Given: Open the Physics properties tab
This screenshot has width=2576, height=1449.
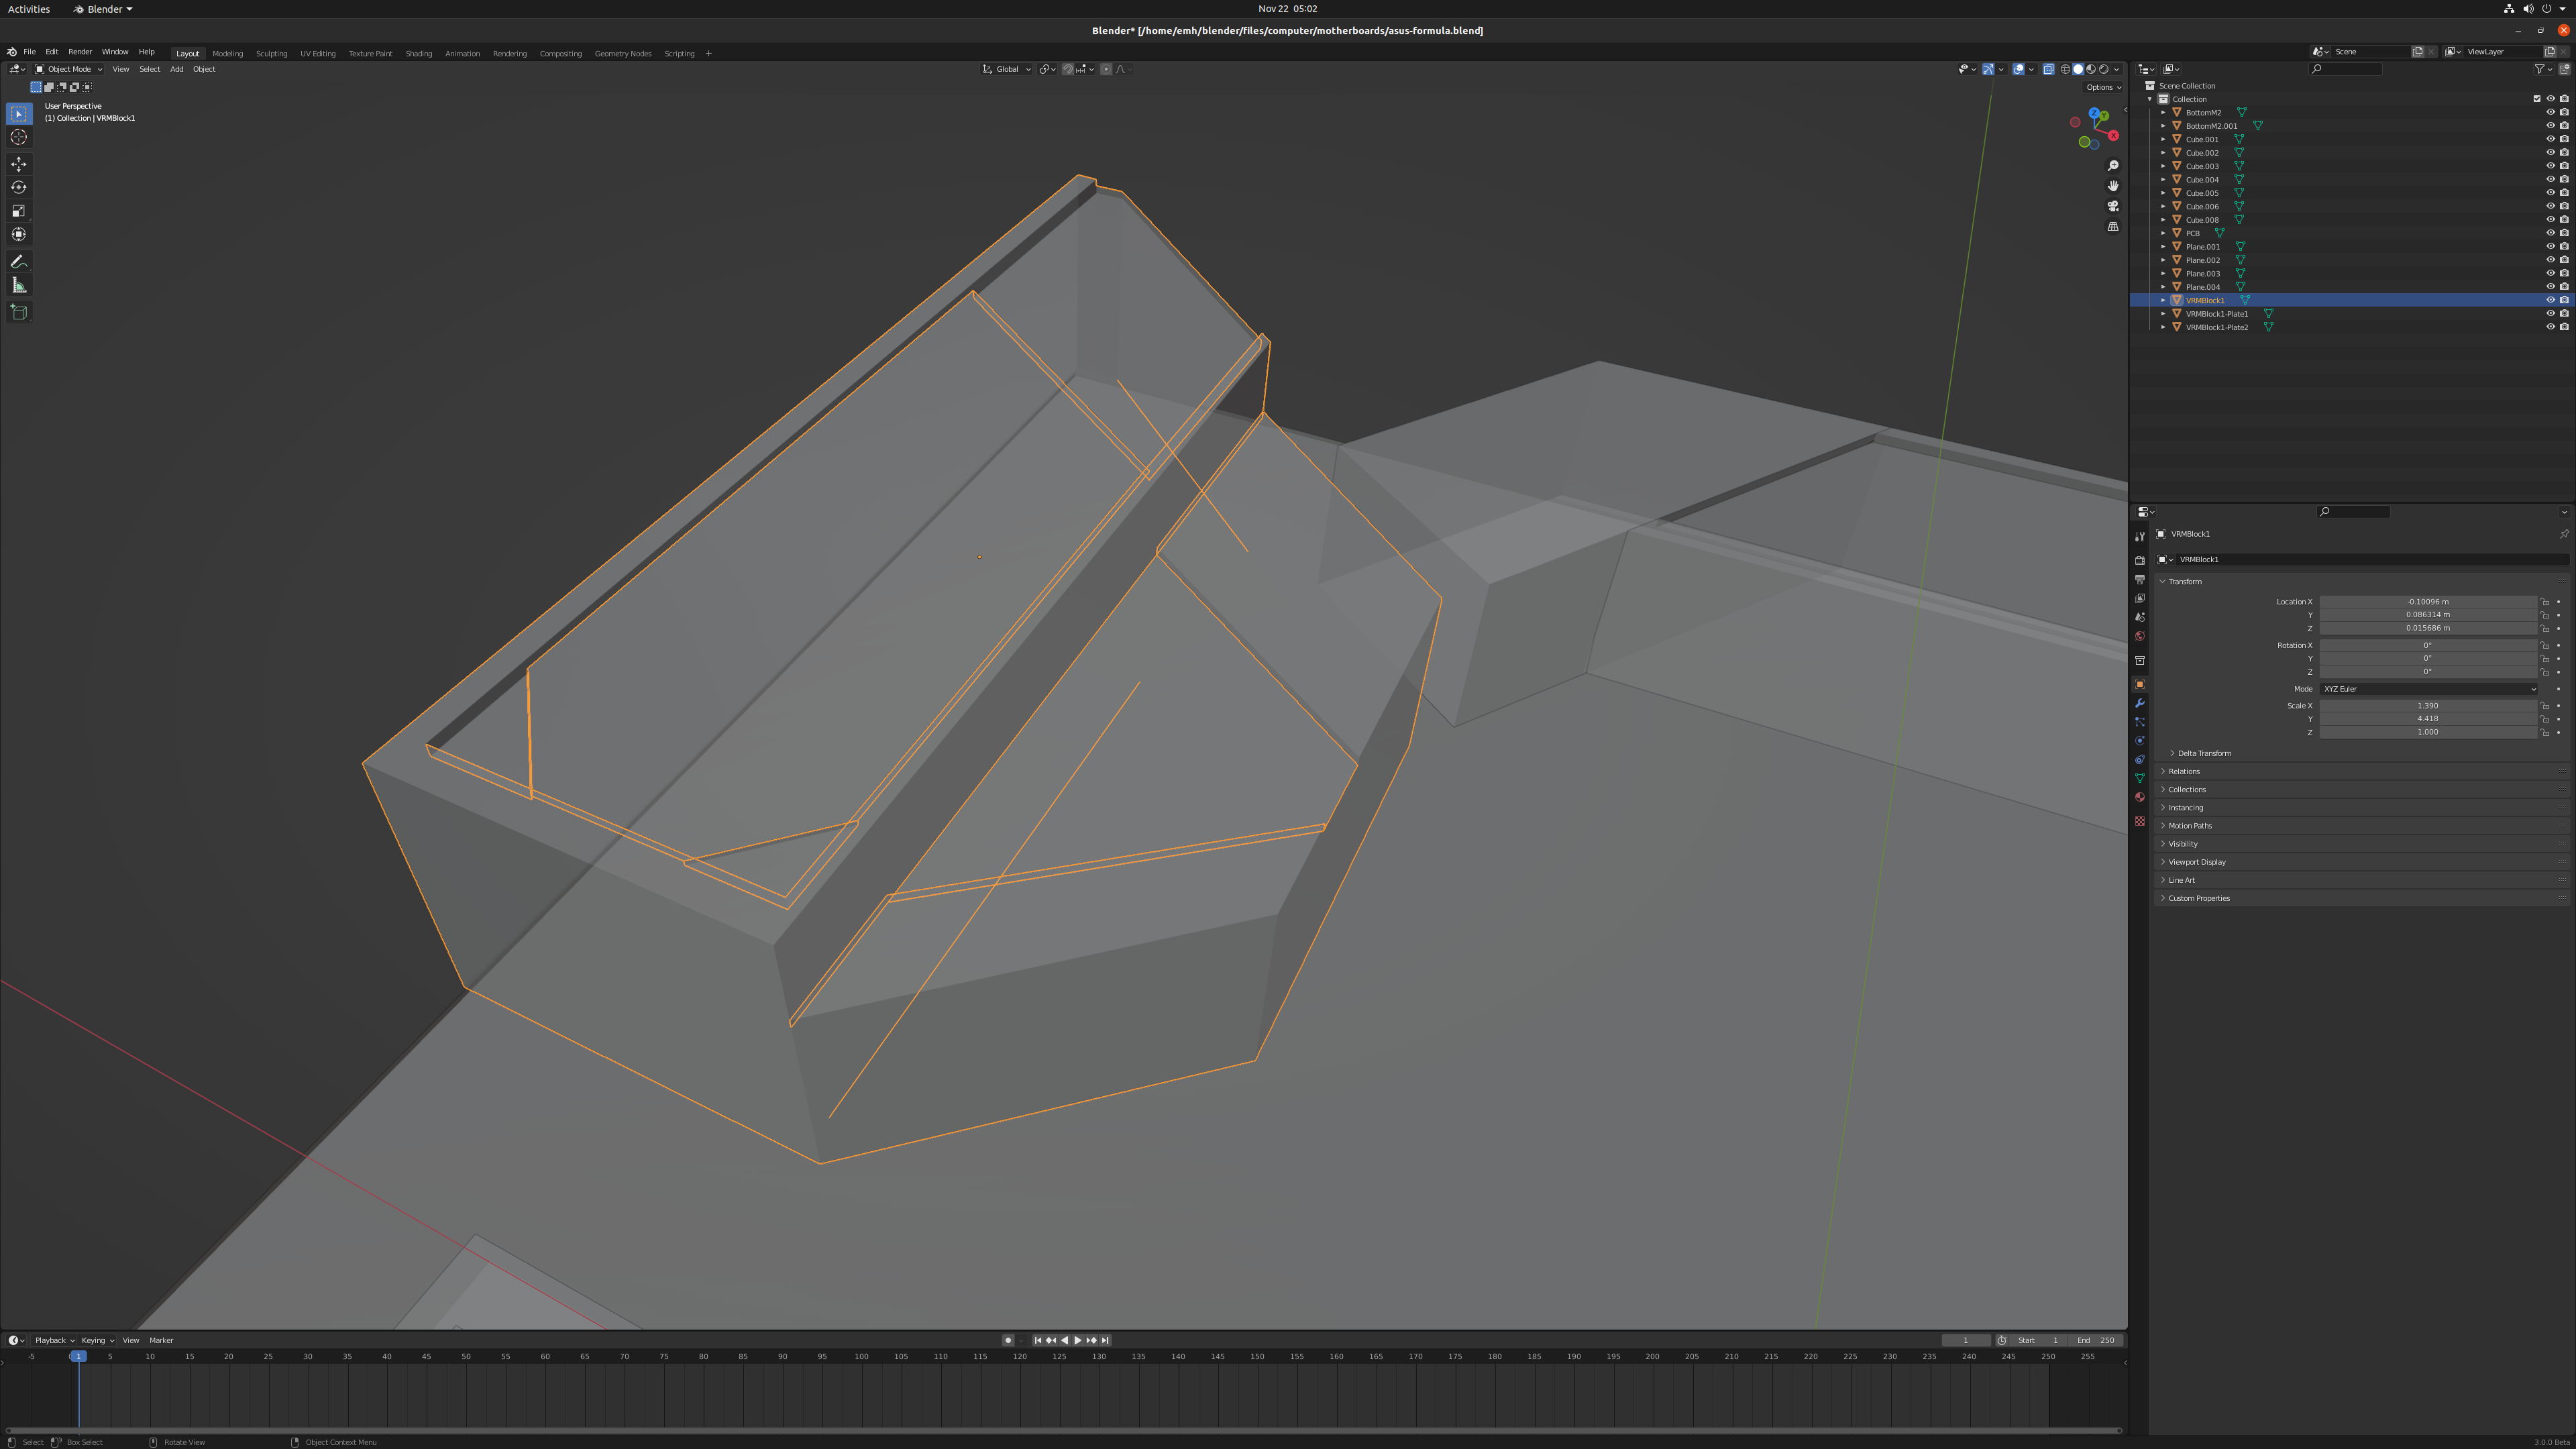Looking at the screenshot, I should pos(2140,741).
